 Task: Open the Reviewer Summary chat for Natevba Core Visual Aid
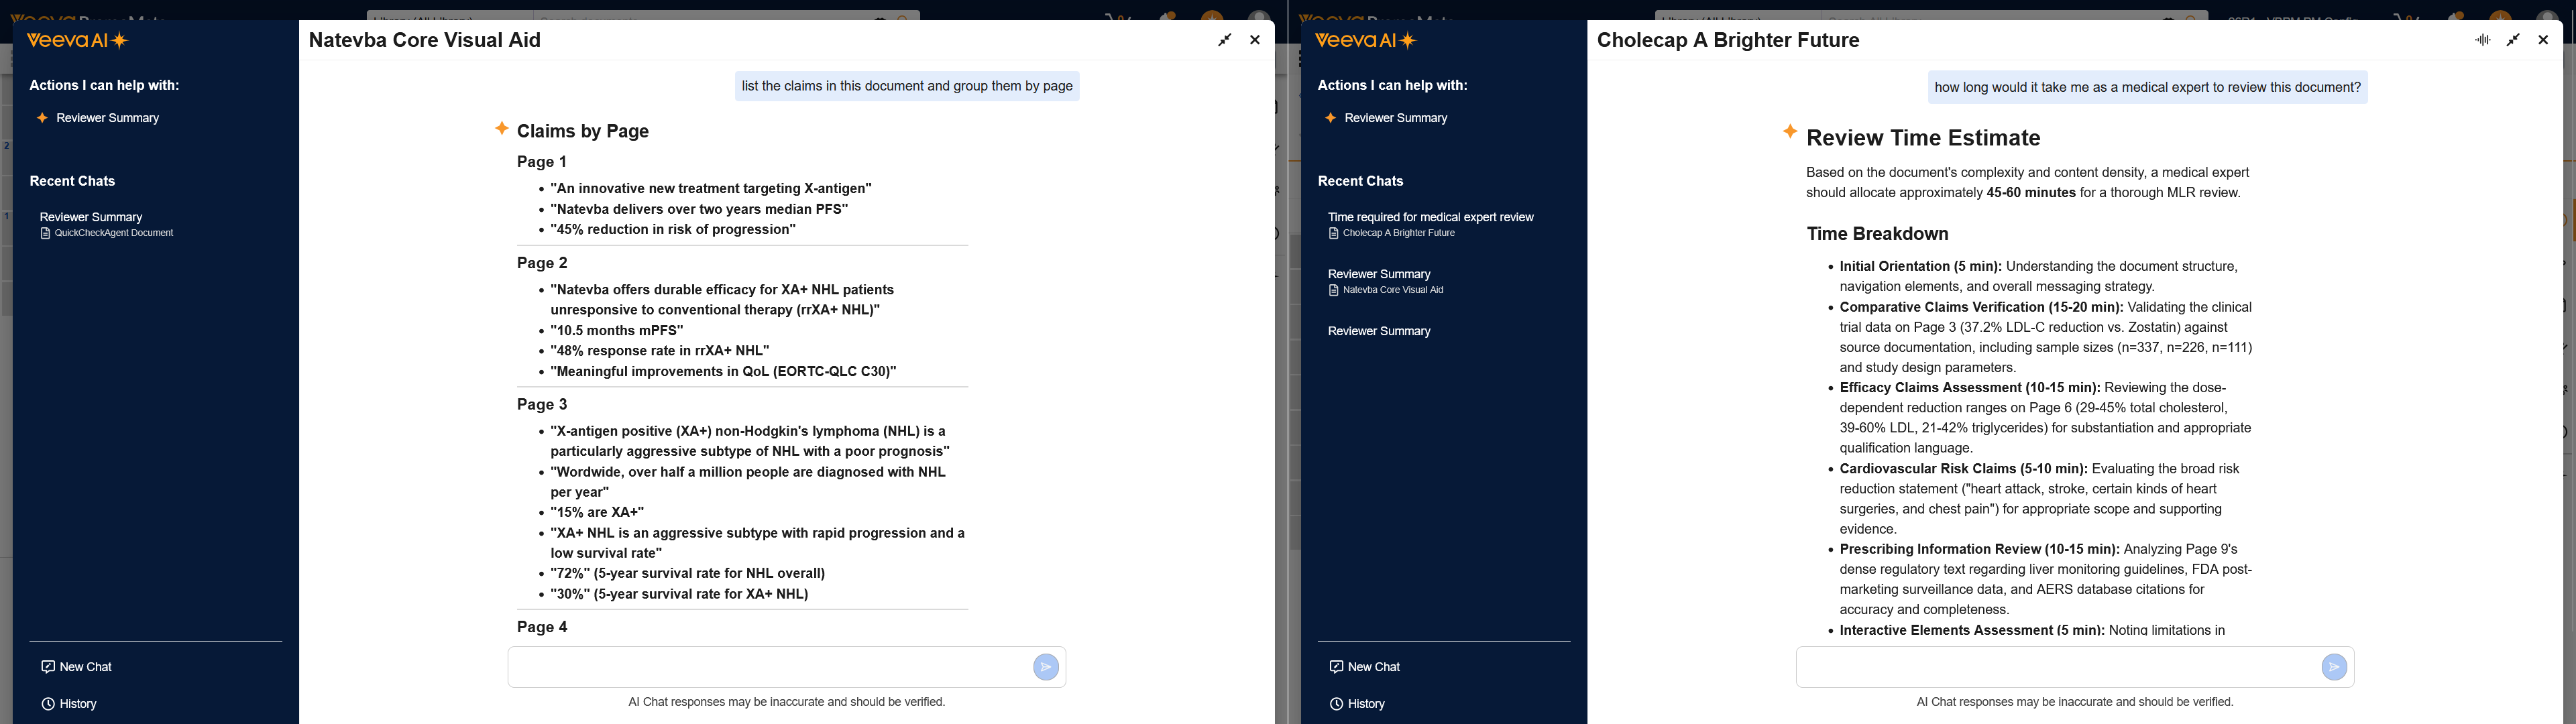coord(1380,273)
